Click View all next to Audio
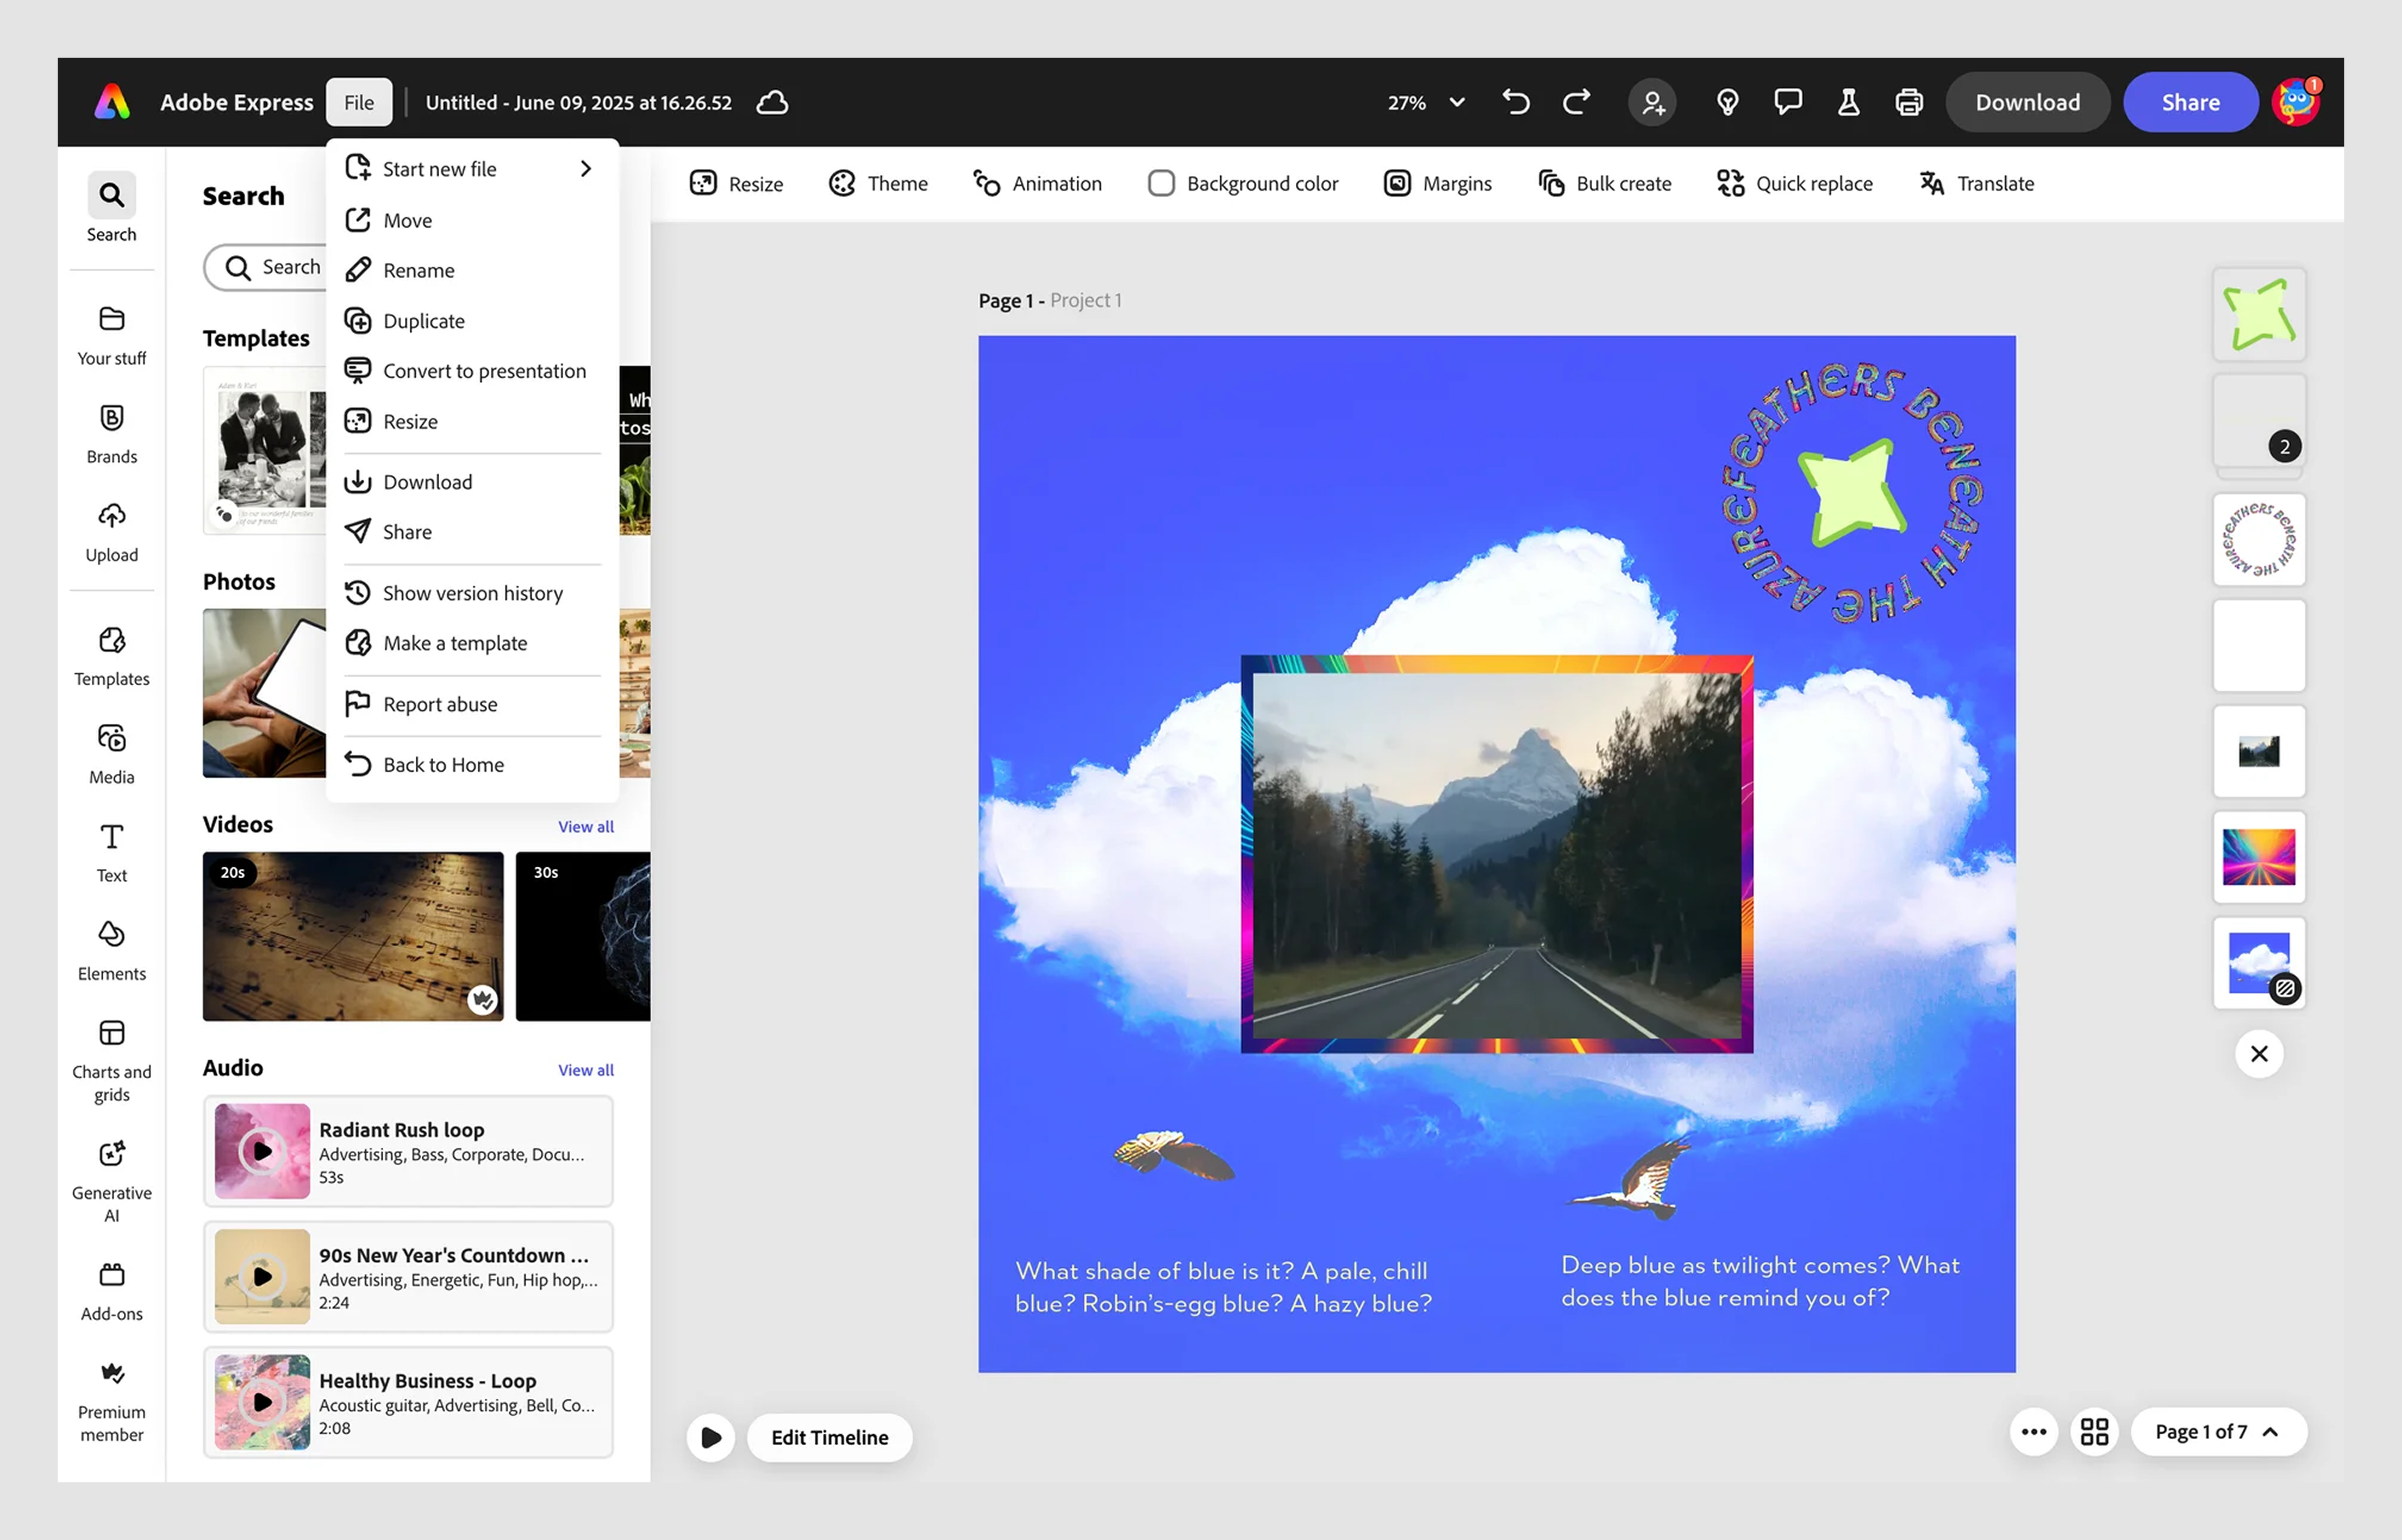This screenshot has height=1540, width=2402. point(585,1069)
